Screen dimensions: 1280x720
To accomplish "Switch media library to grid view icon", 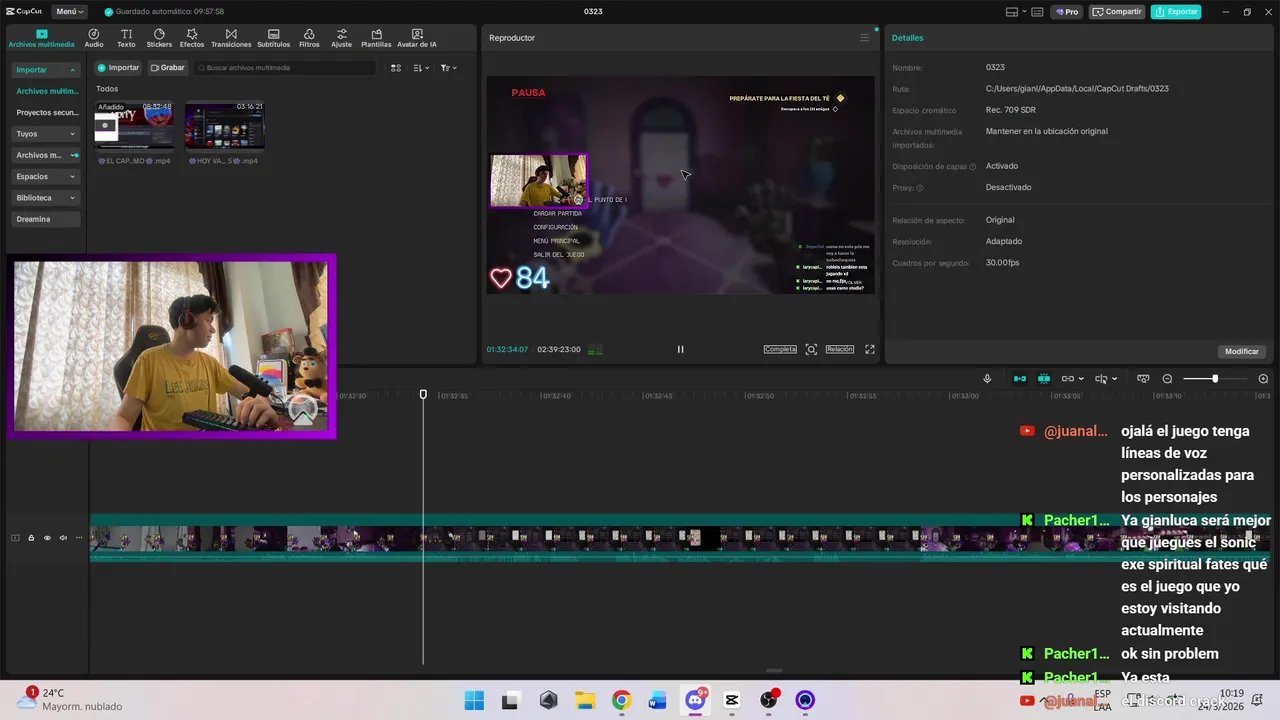I will click(396, 68).
